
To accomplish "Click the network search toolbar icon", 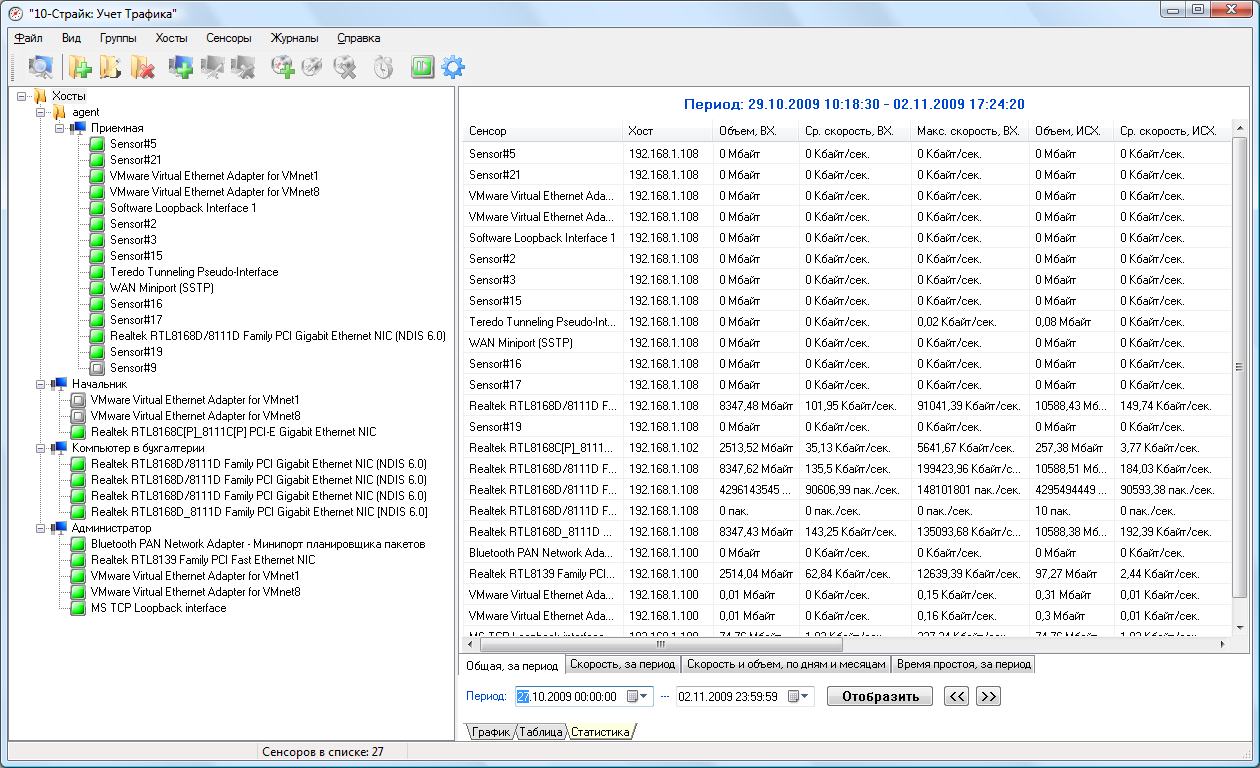I will click(41, 68).
